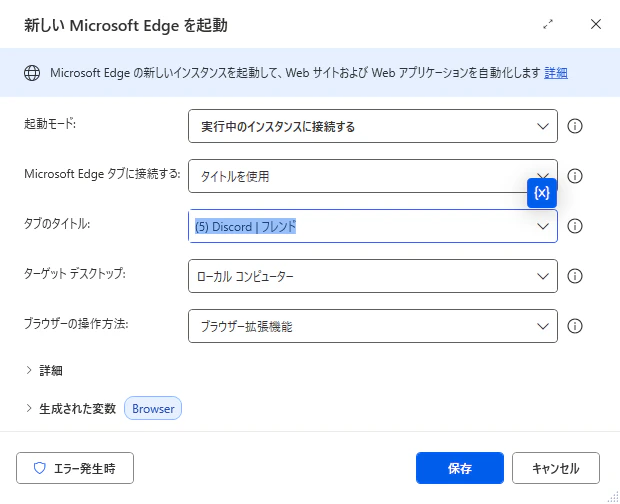Expand the 生成された変数 section
This screenshot has height=504, width=620.
[x=70, y=408]
